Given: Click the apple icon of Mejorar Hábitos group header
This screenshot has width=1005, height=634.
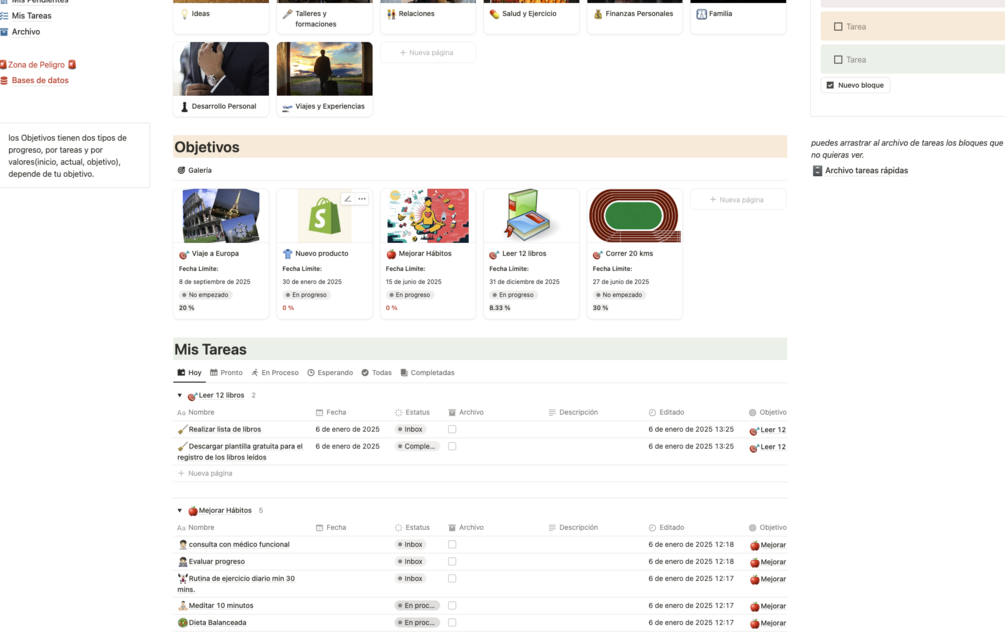Looking at the screenshot, I should pyautogui.click(x=192, y=511).
